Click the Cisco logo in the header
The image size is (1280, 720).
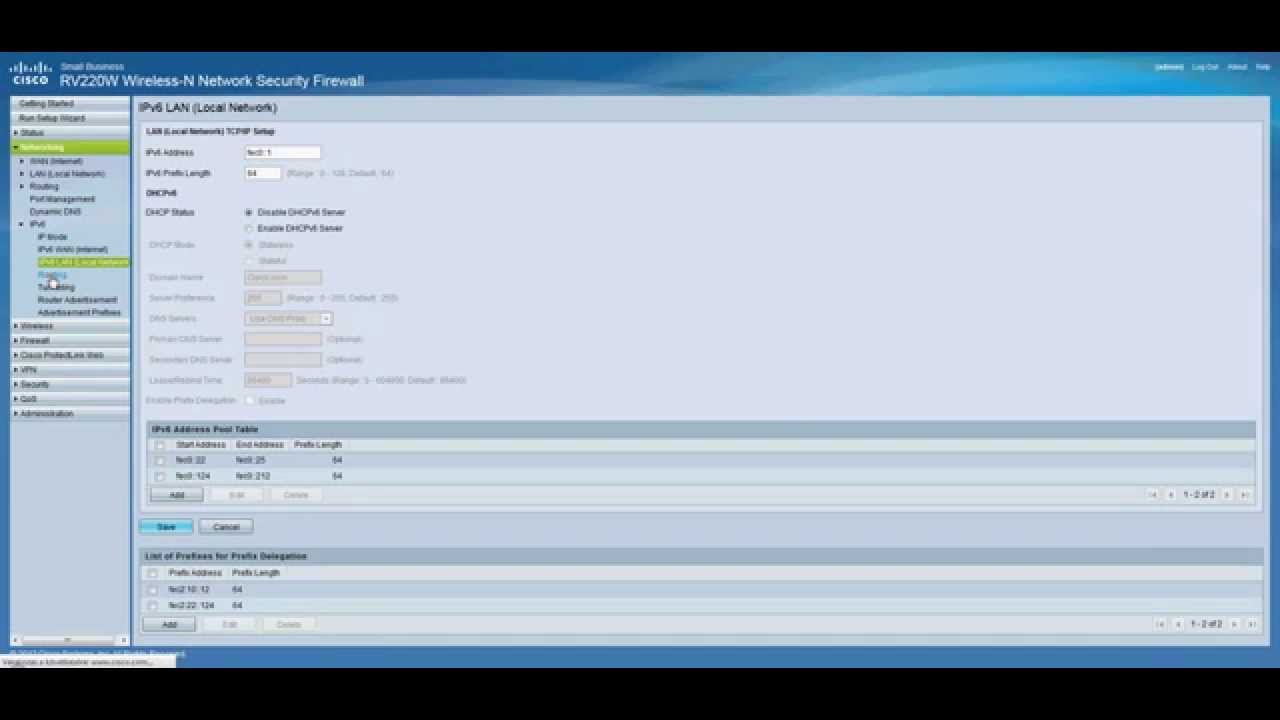(30, 73)
